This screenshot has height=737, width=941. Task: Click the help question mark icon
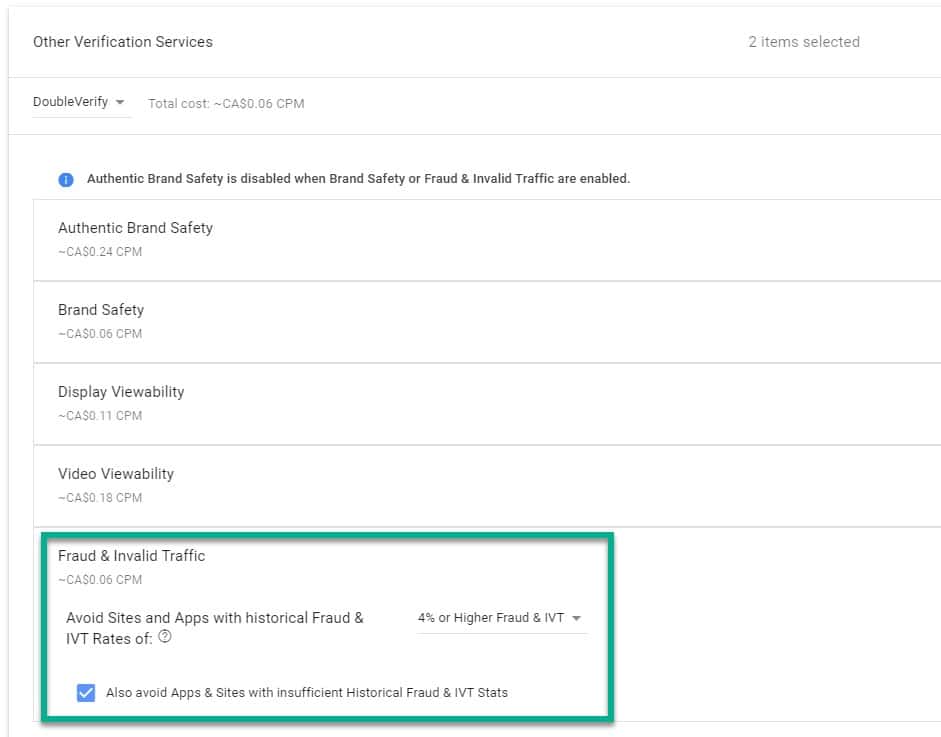[165, 637]
